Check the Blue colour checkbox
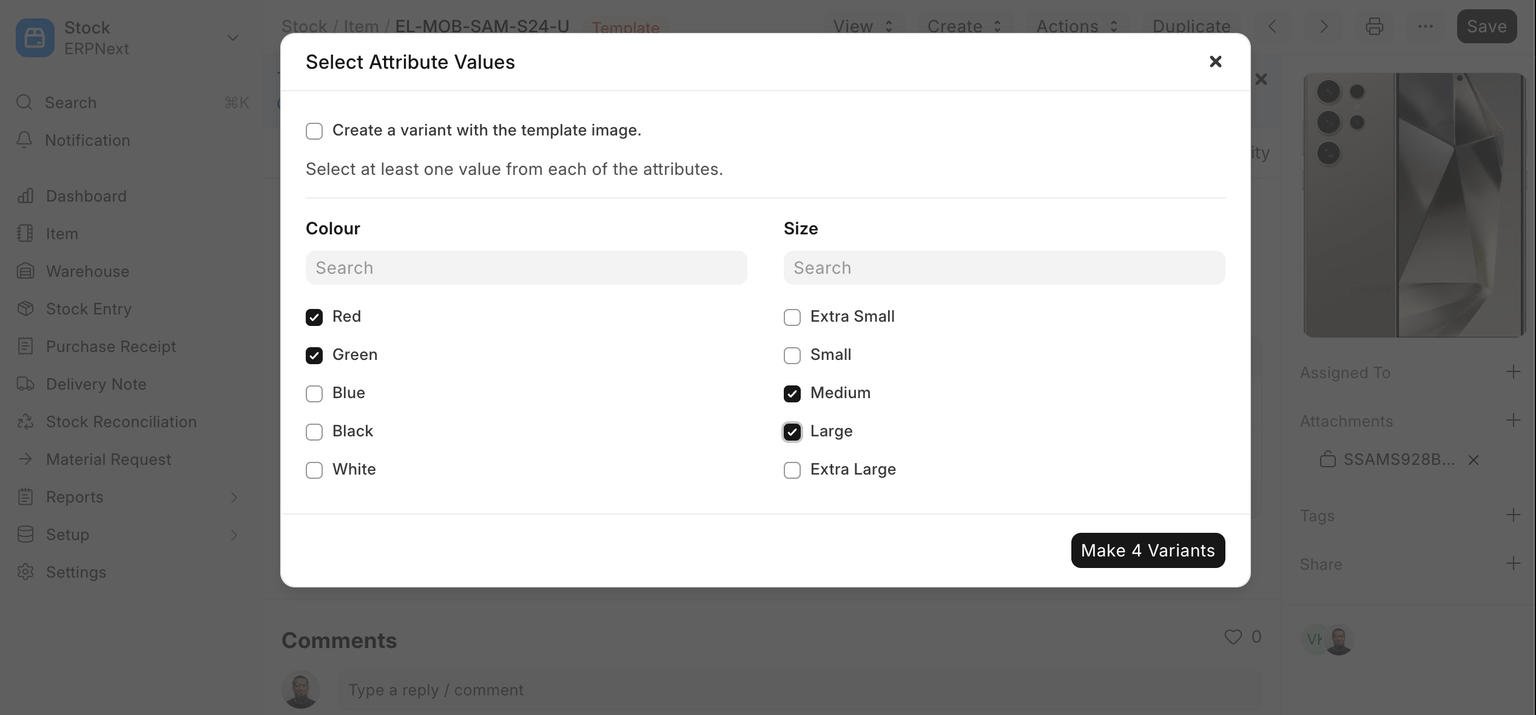Viewport: 1536px width, 715px height. [x=314, y=394]
